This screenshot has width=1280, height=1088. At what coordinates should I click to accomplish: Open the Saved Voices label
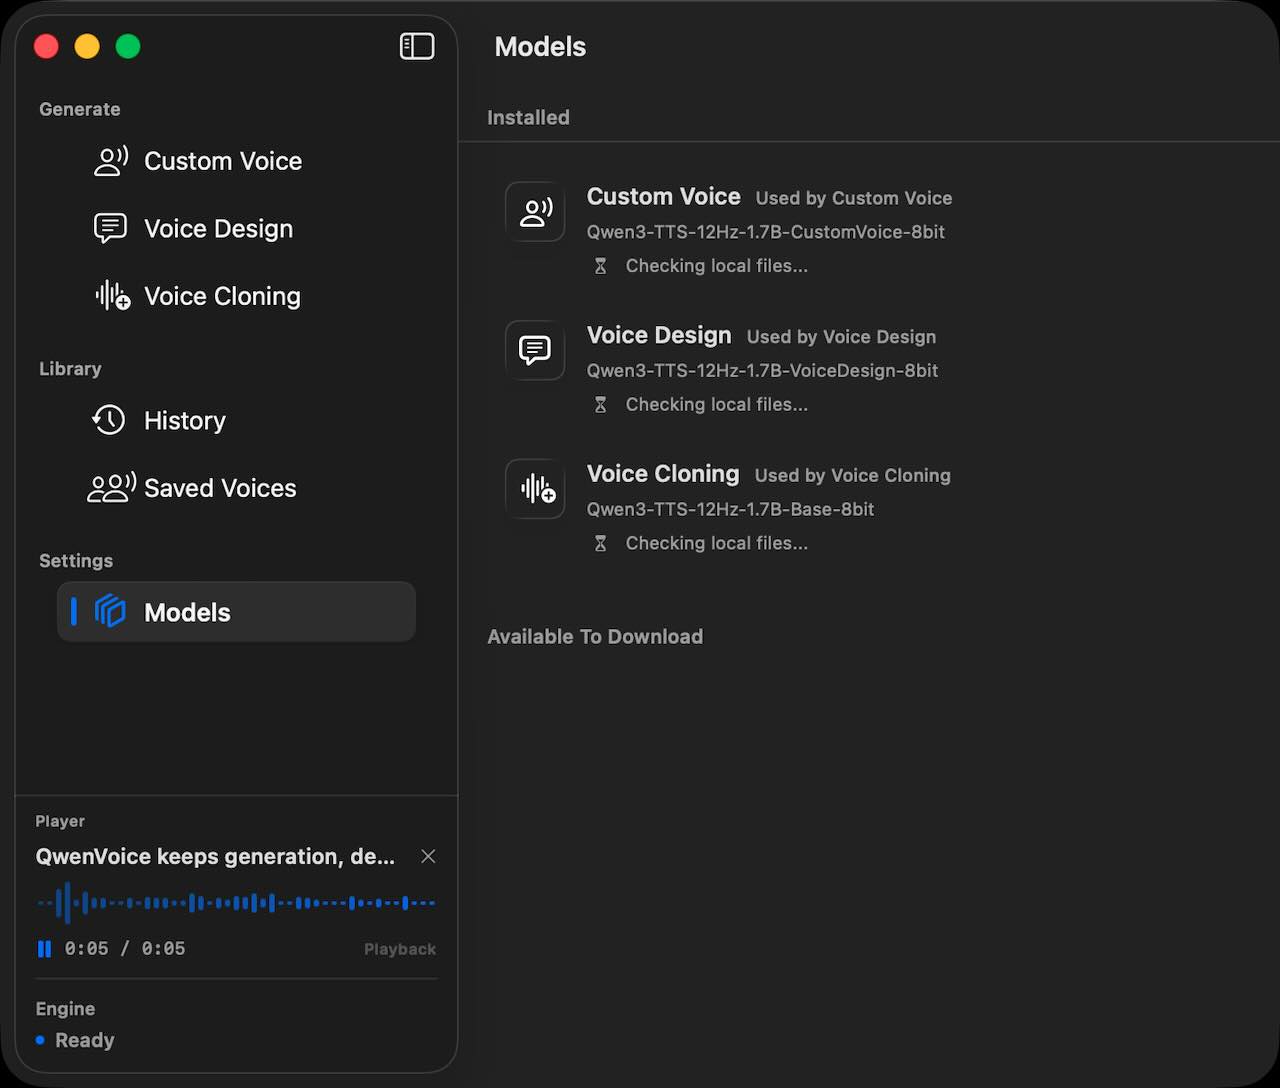pos(220,488)
